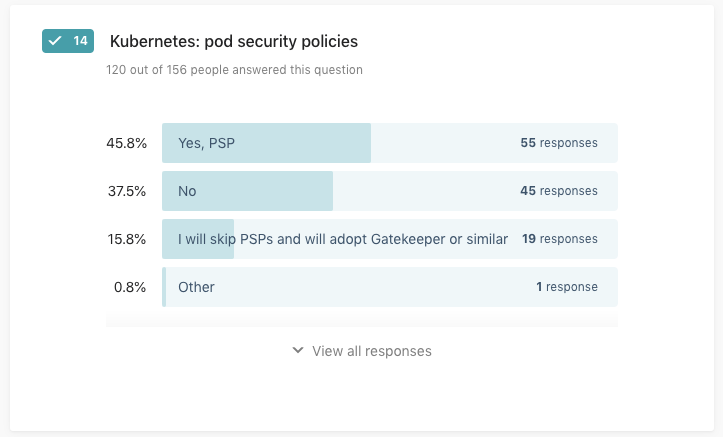Viewport: 723px width, 437px height.
Task: Expand 'View all responses' text link
Action: click(372, 351)
